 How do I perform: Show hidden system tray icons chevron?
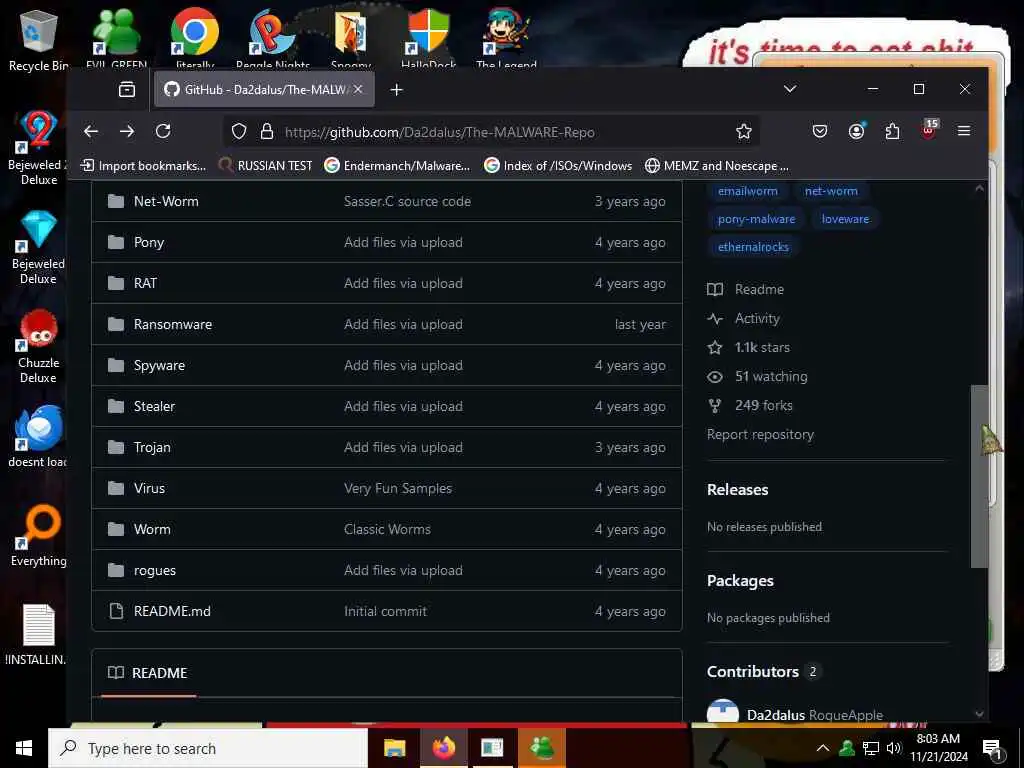pyautogui.click(x=823, y=748)
